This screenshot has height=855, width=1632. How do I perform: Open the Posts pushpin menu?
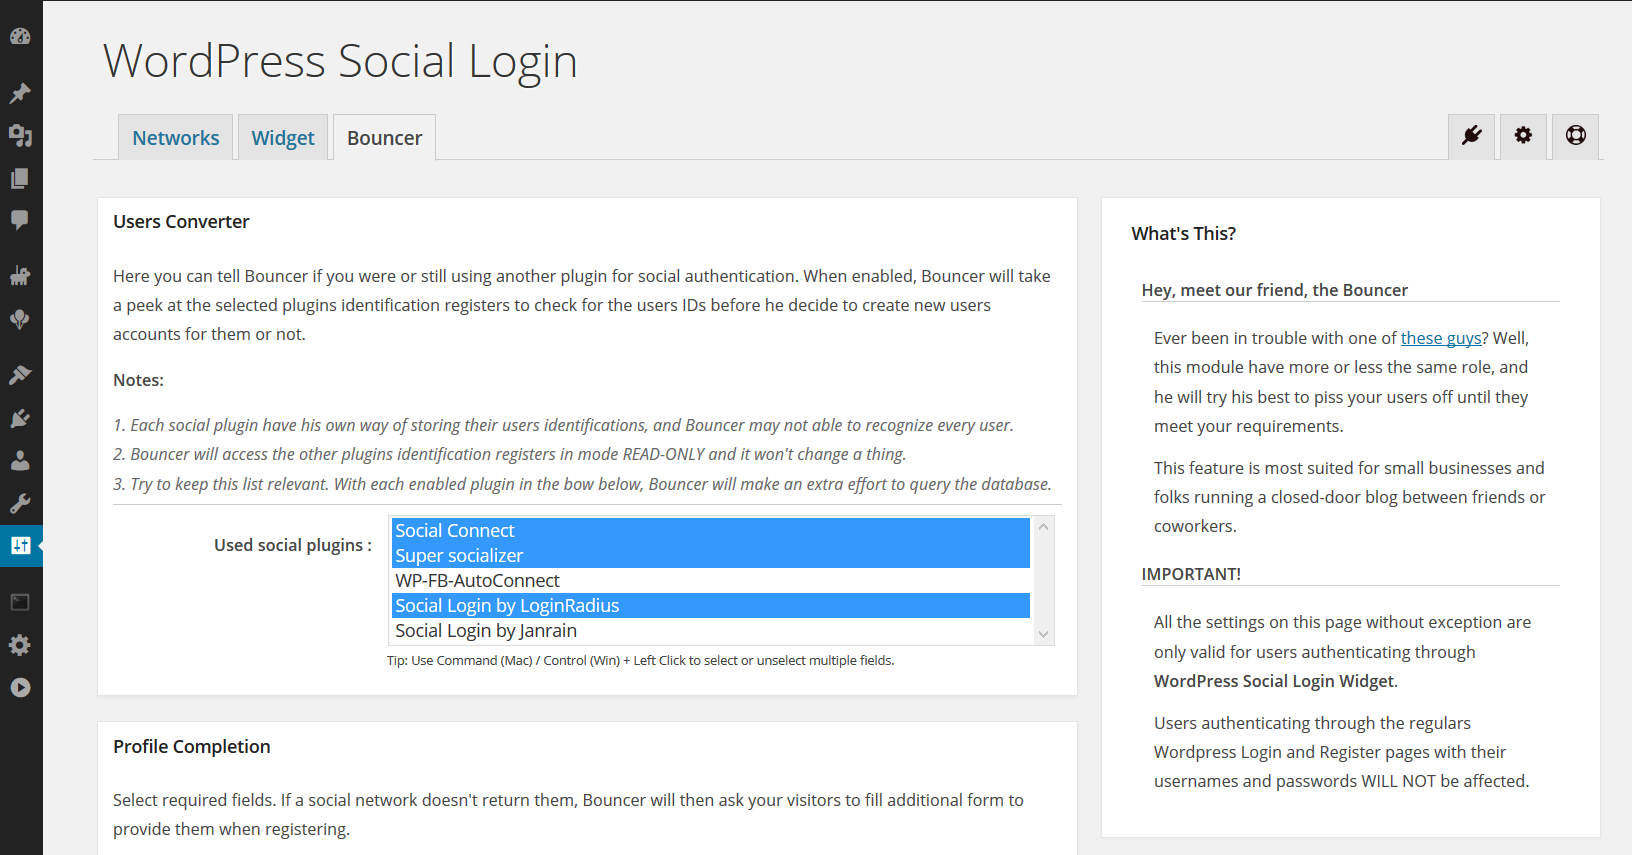click(x=20, y=93)
